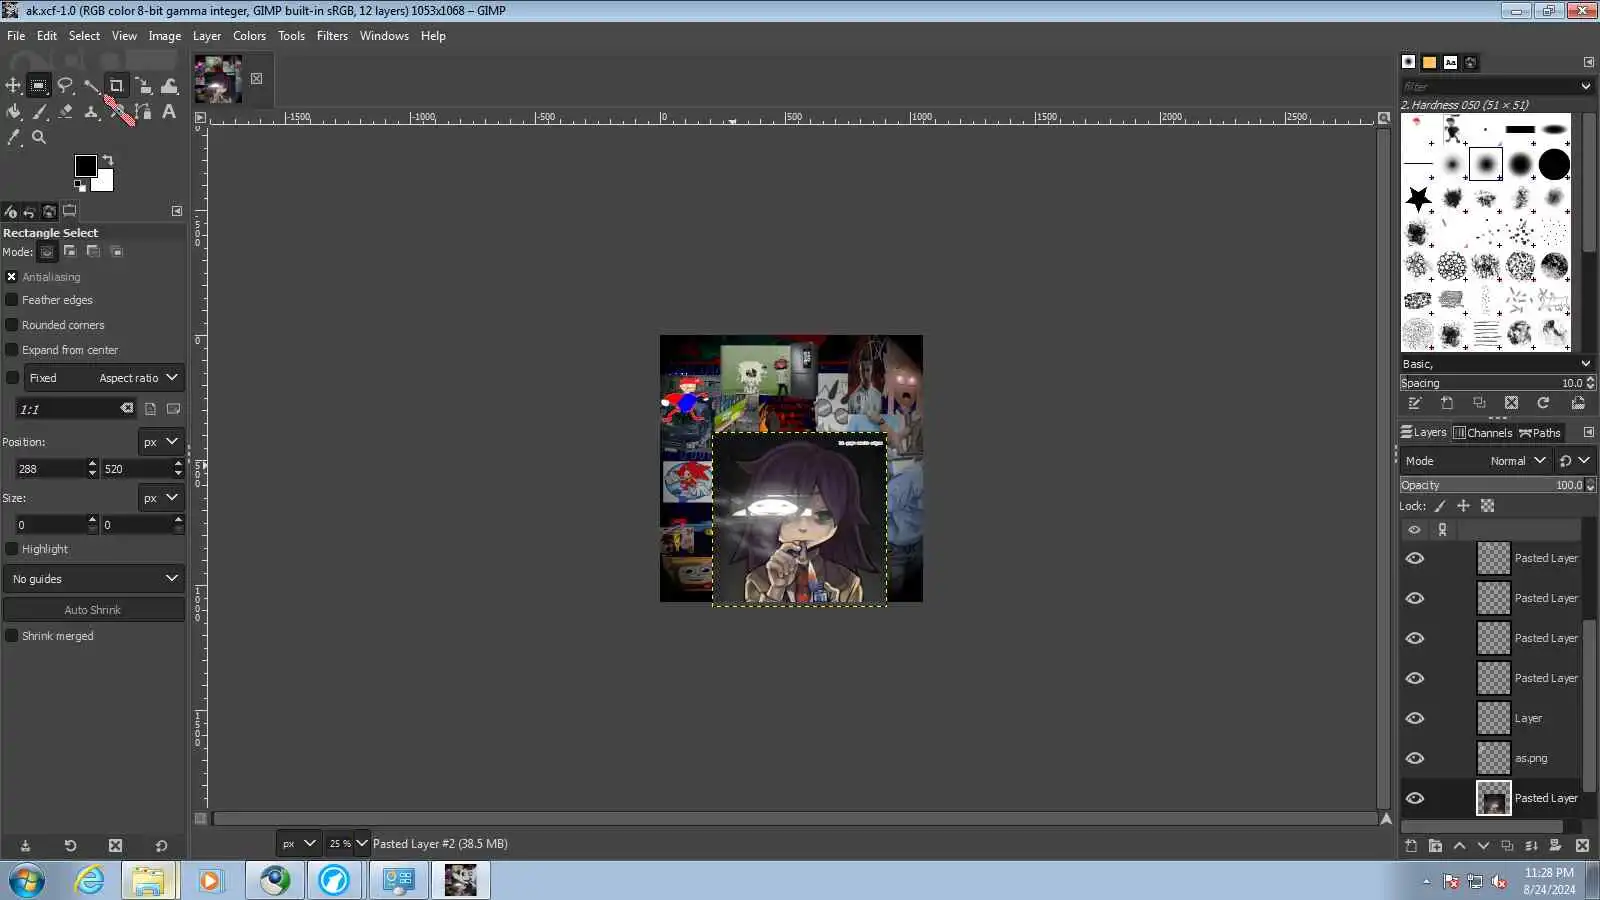This screenshot has height=900, width=1600.
Task: Select the Free Select lasso tool
Action: [65, 86]
